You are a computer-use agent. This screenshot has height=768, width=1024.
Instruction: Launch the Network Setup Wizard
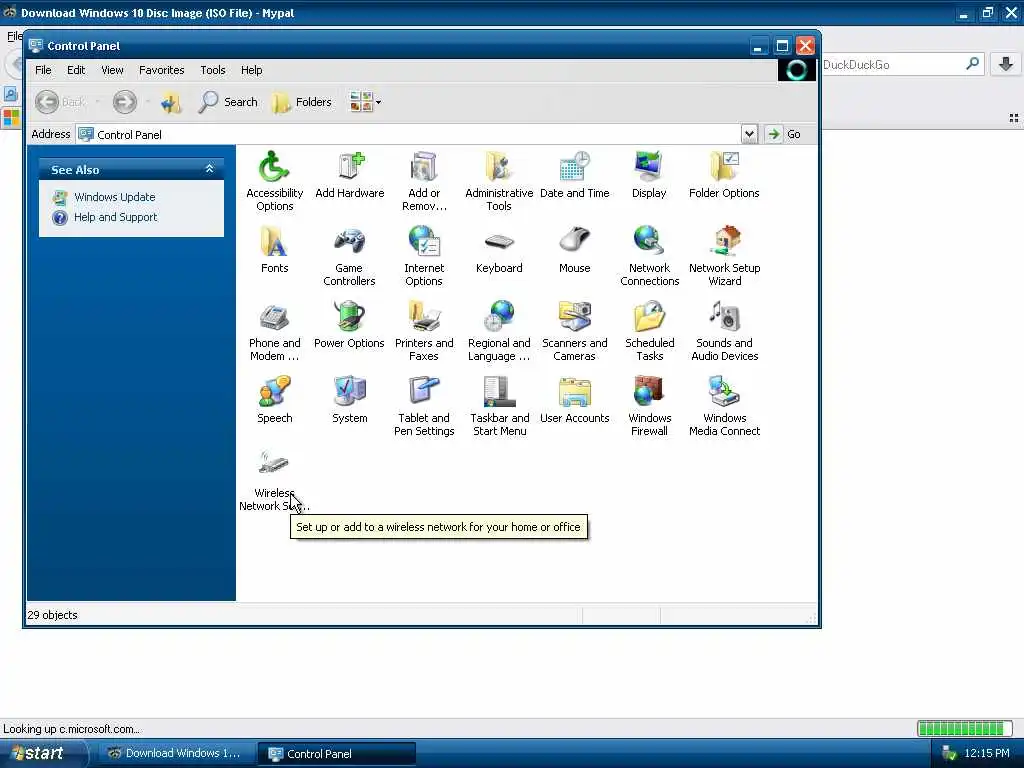pyautogui.click(x=724, y=256)
